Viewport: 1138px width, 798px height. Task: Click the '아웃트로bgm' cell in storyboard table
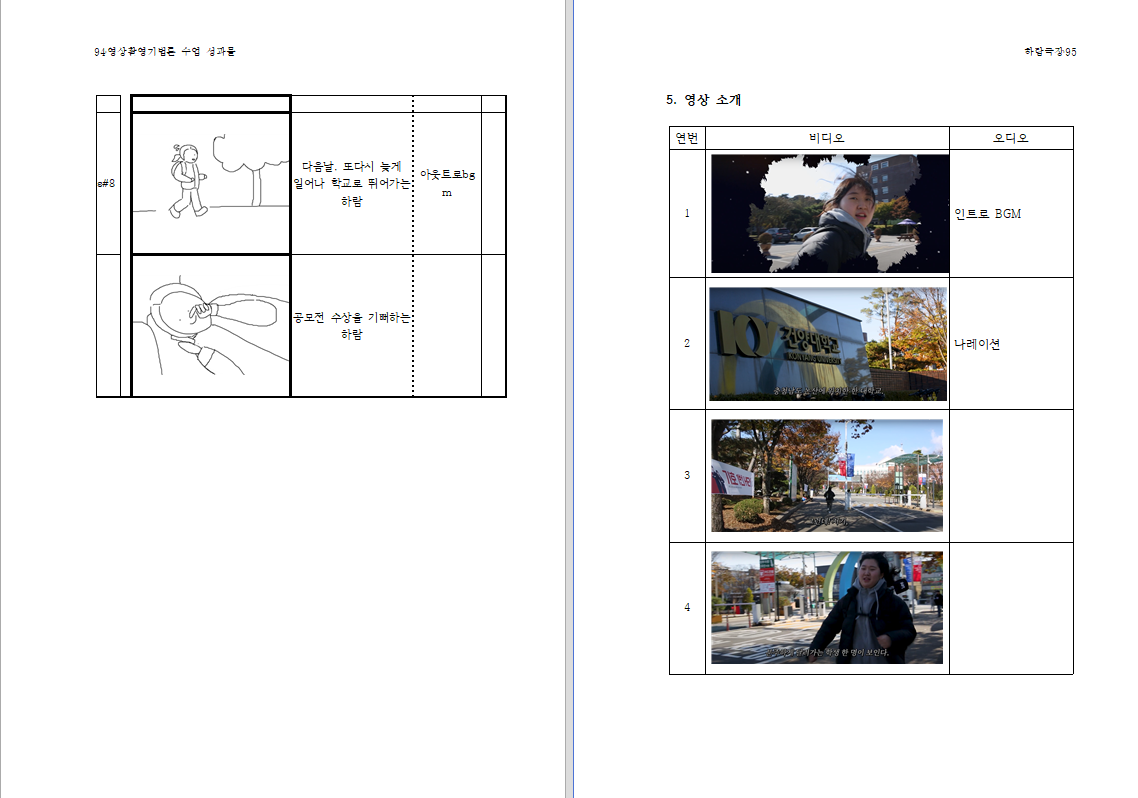click(446, 183)
